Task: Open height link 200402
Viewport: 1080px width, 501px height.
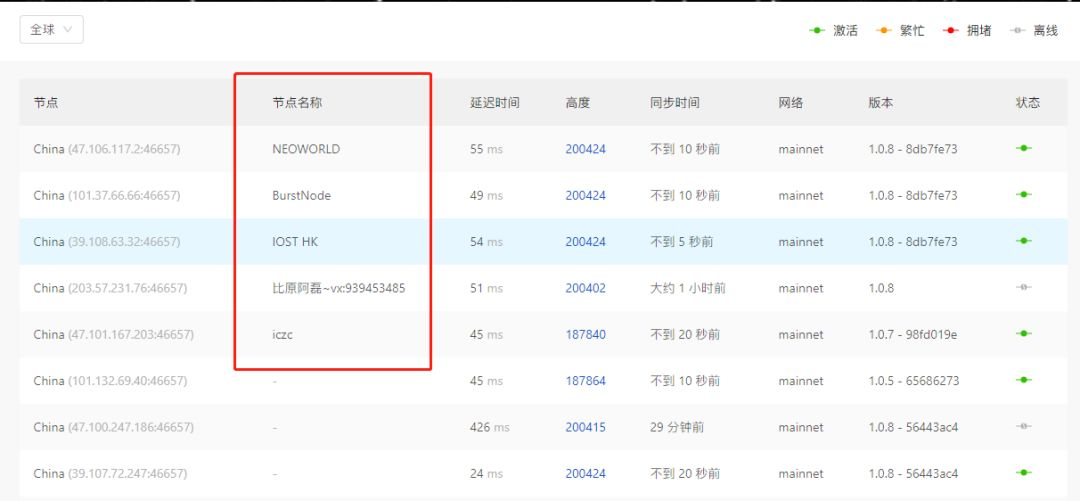Action: click(585, 288)
